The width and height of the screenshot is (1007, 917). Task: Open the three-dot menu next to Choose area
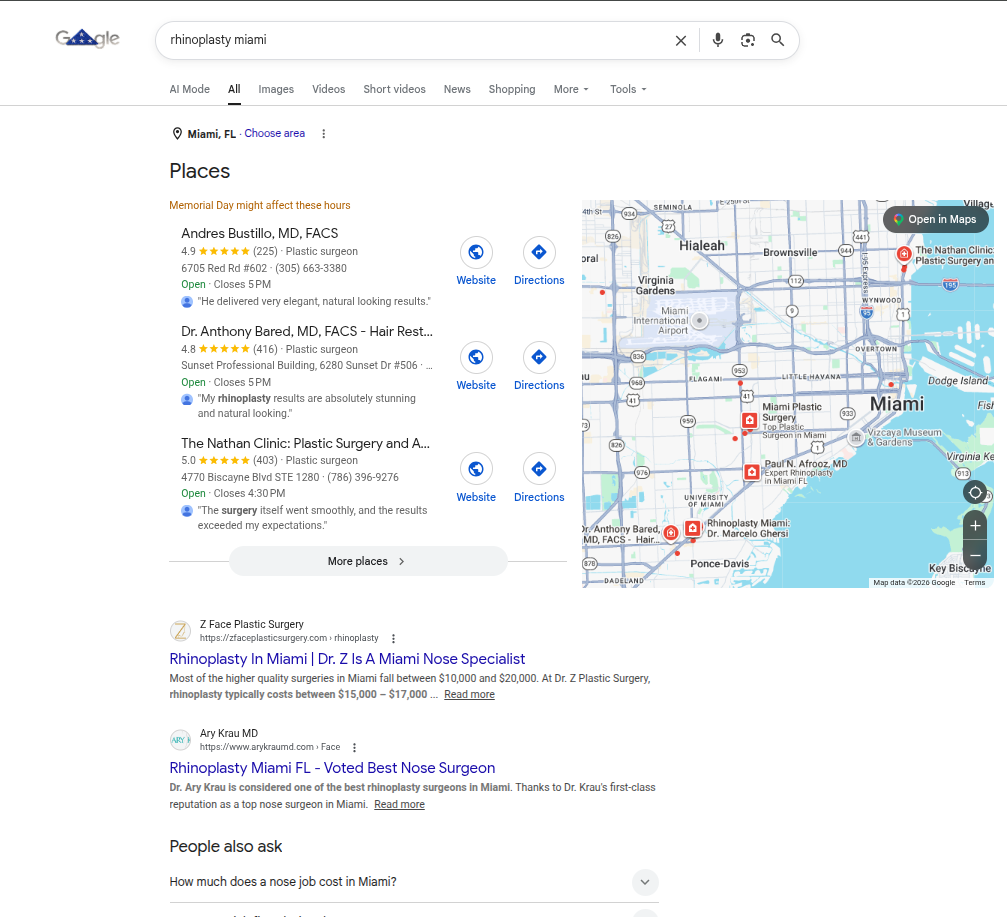[324, 134]
